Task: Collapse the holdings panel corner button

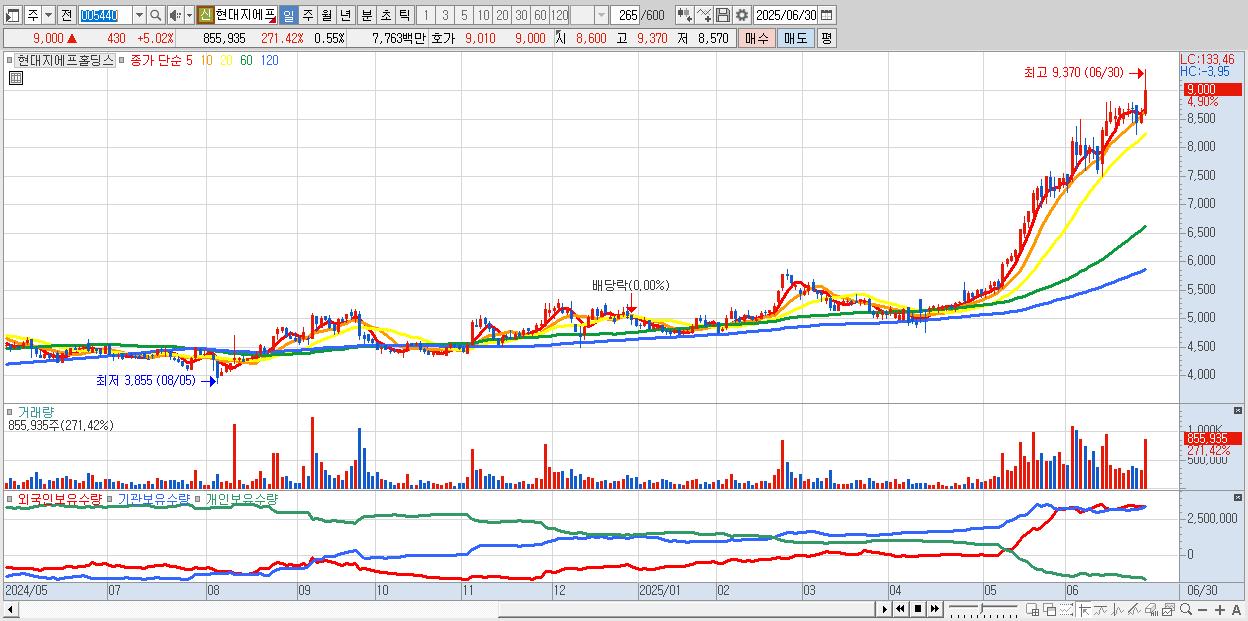Action: click(x=1238, y=497)
